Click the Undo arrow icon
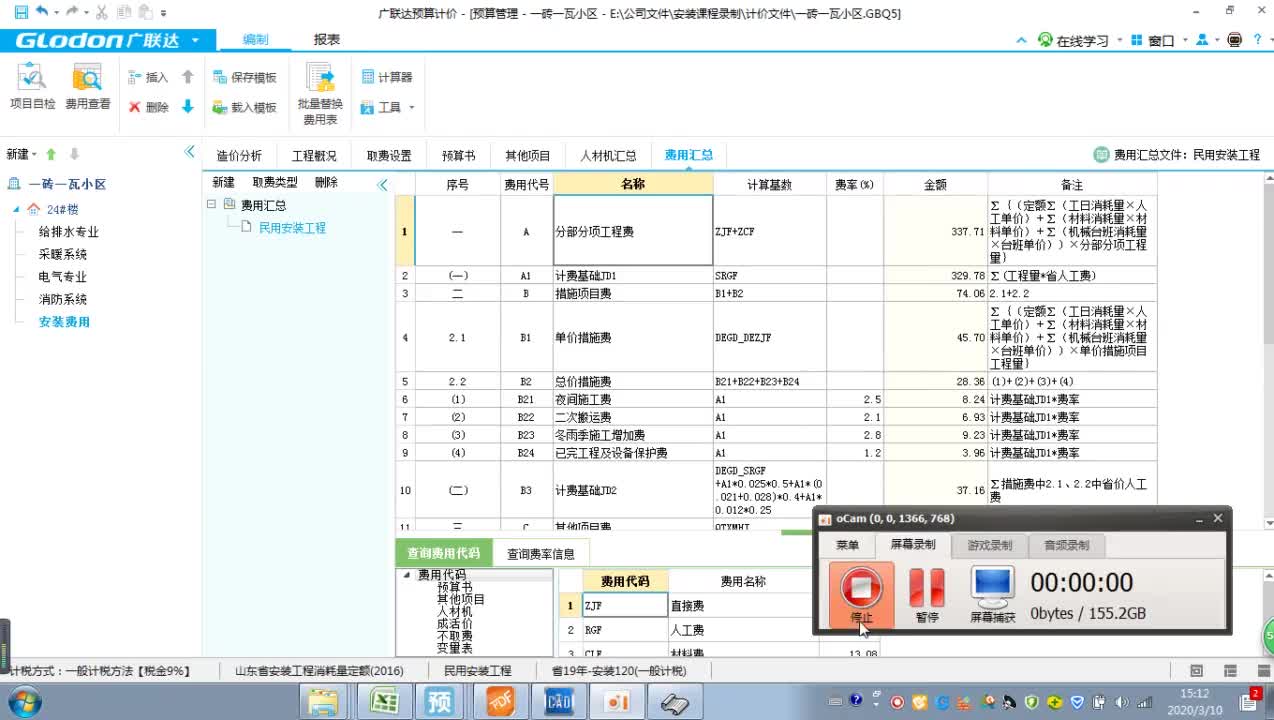 pos(42,12)
